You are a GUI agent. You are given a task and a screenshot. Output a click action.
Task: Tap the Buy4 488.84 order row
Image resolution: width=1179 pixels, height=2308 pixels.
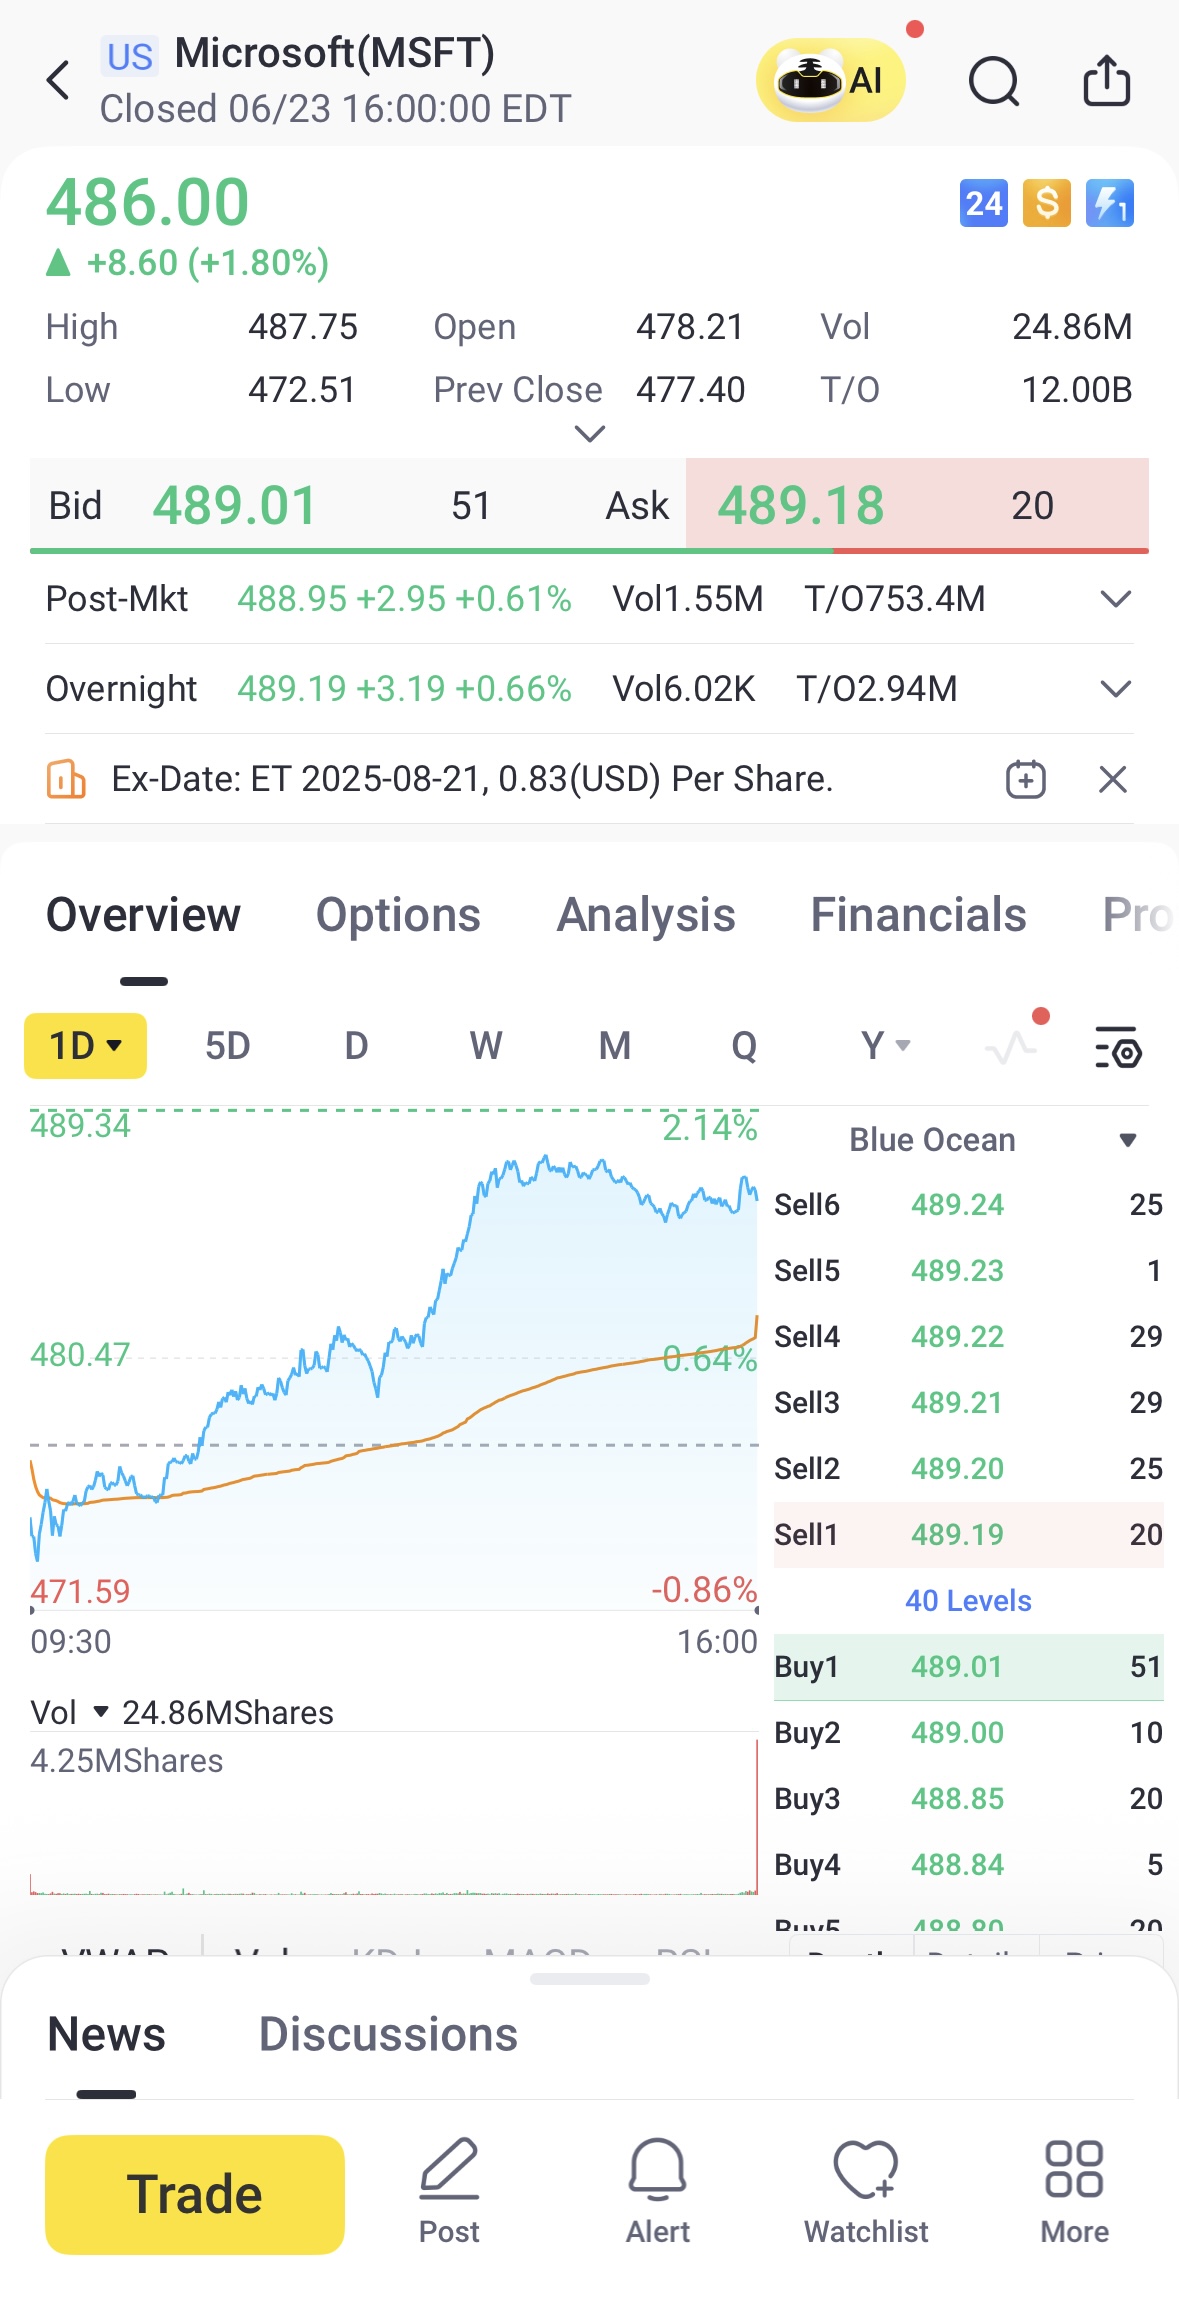(x=968, y=1864)
